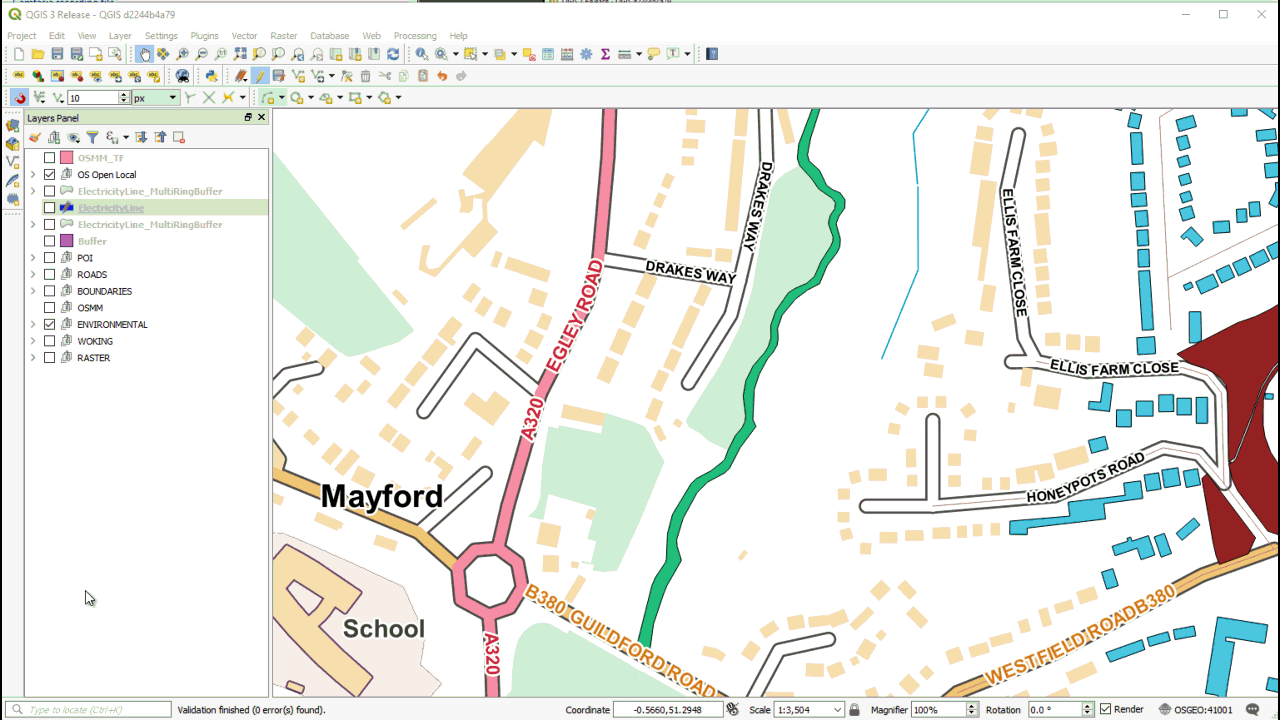This screenshot has width=1280, height=720.
Task: Click the snapping tolerance value field
Action: pyautogui.click(x=93, y=98)
